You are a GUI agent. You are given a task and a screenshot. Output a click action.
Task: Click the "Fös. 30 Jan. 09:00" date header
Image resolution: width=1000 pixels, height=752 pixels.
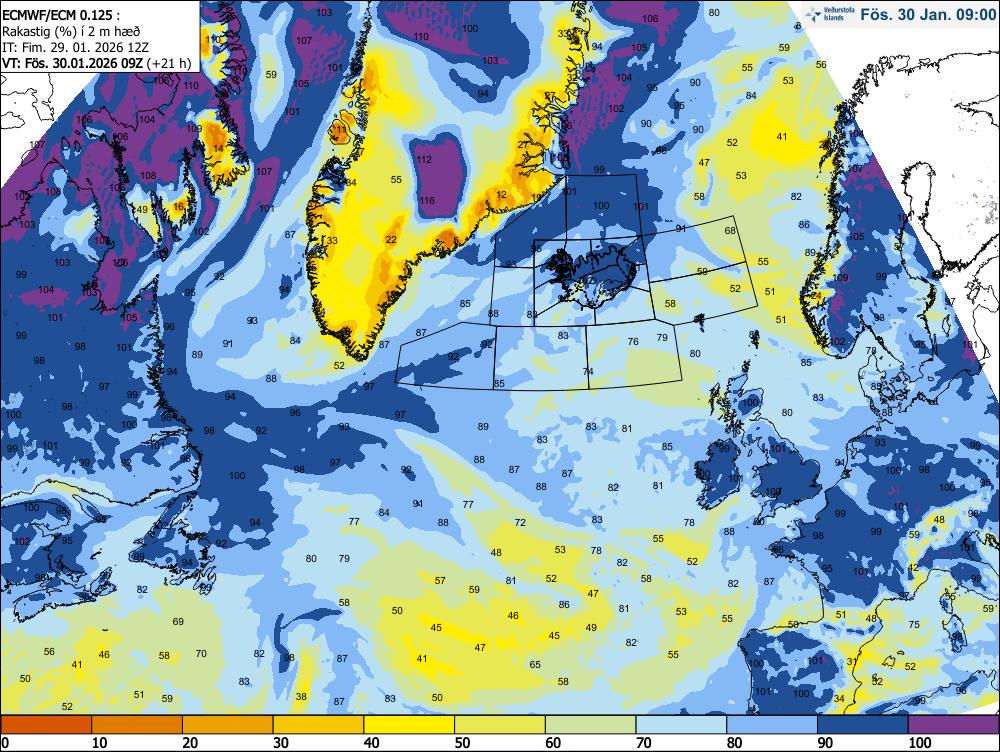(927, 14)
